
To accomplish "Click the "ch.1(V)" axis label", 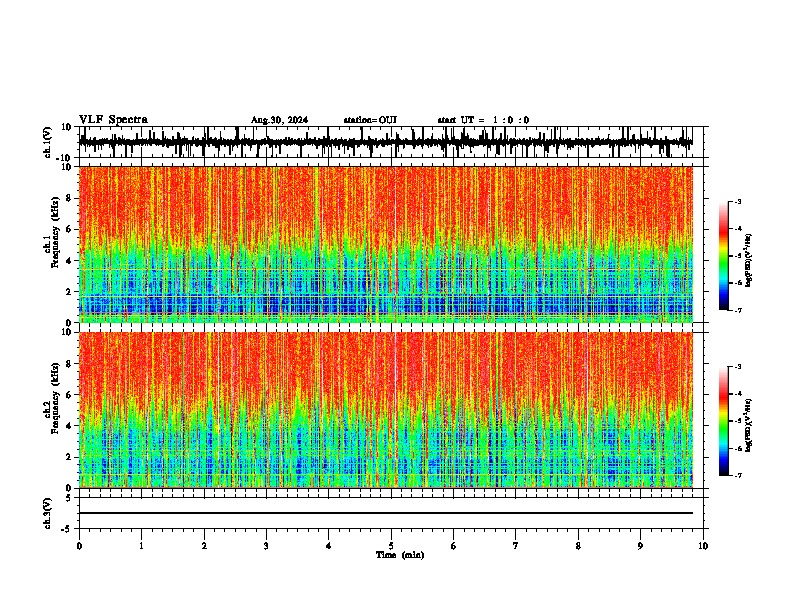I will 48,142.
